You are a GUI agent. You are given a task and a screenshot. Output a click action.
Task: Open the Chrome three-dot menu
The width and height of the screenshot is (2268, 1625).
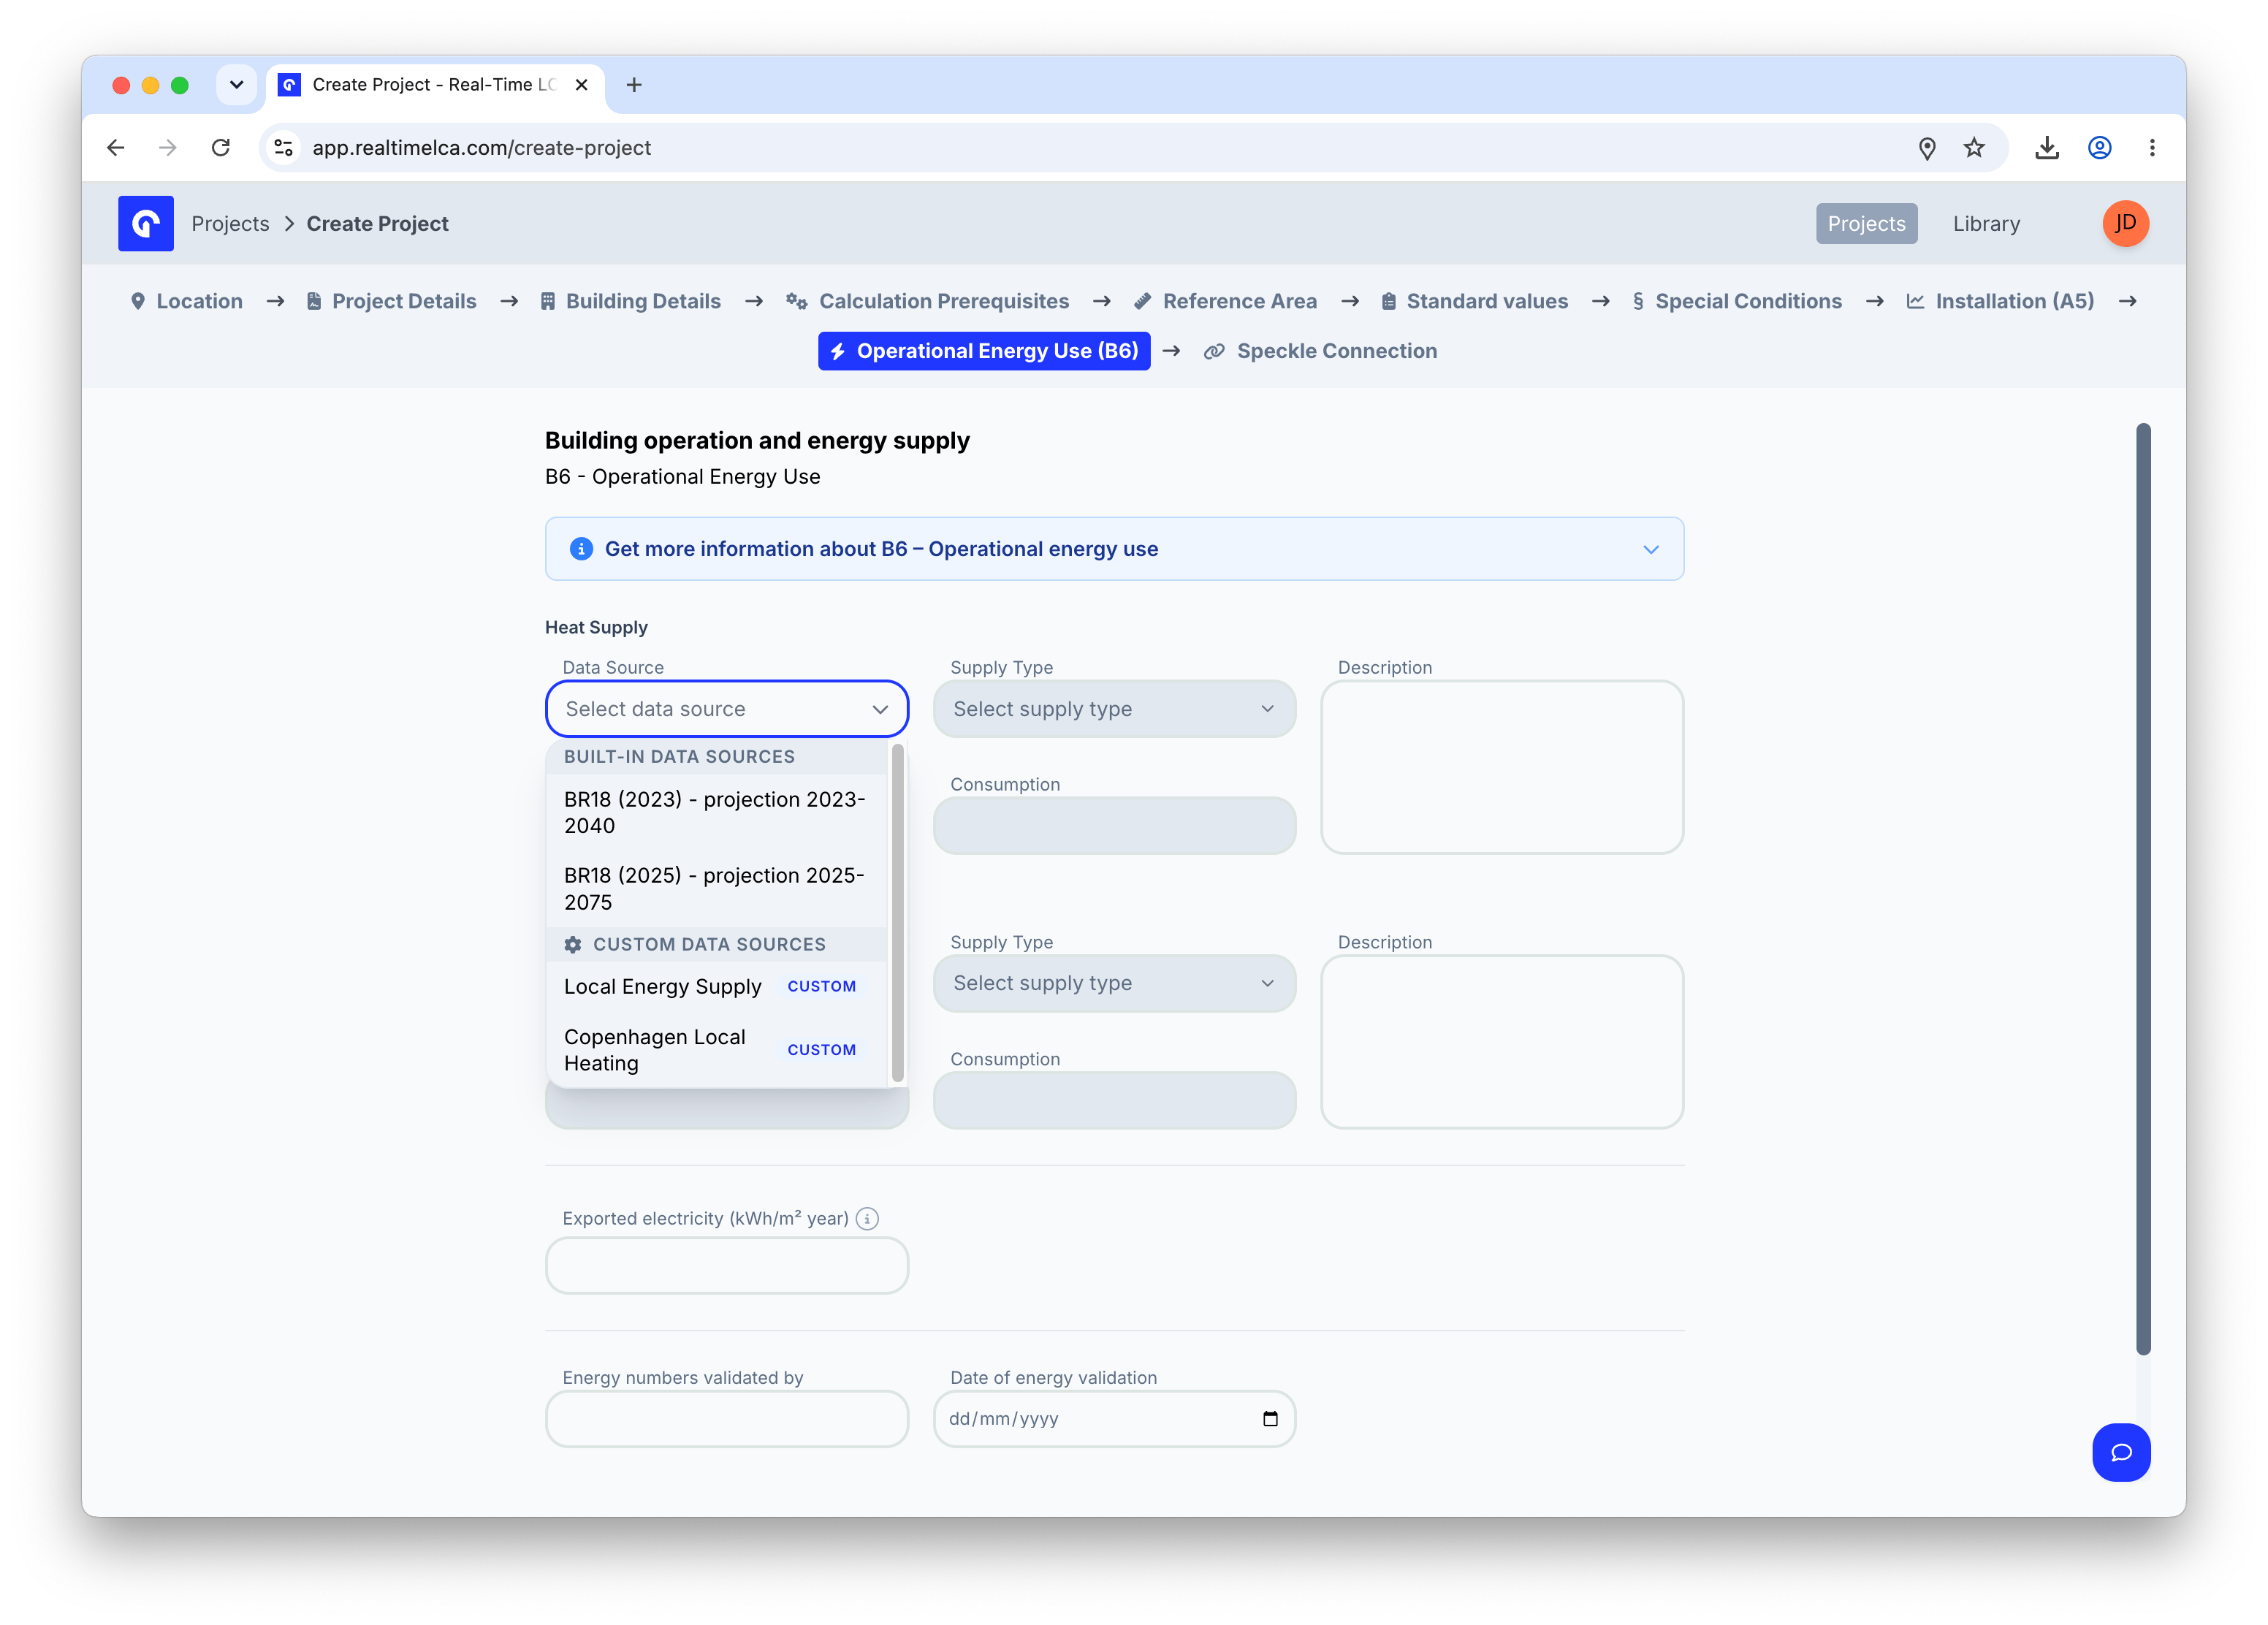tap(2152, 148)
